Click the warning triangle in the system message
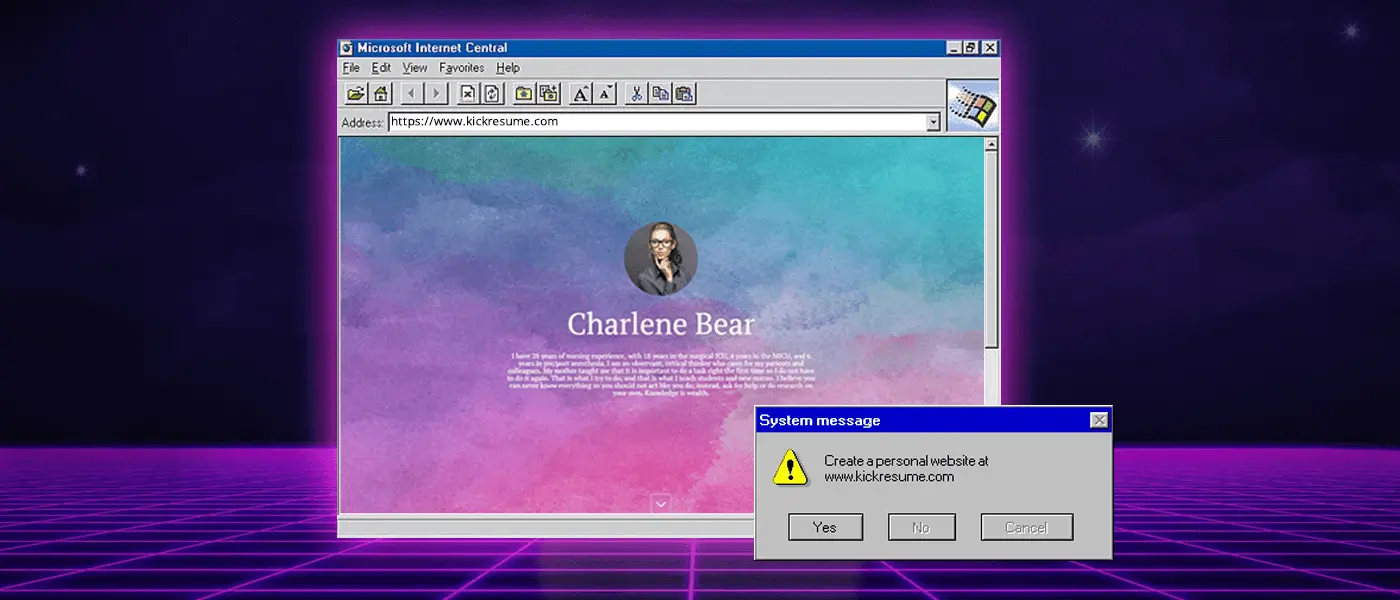 tap(790, 466)
